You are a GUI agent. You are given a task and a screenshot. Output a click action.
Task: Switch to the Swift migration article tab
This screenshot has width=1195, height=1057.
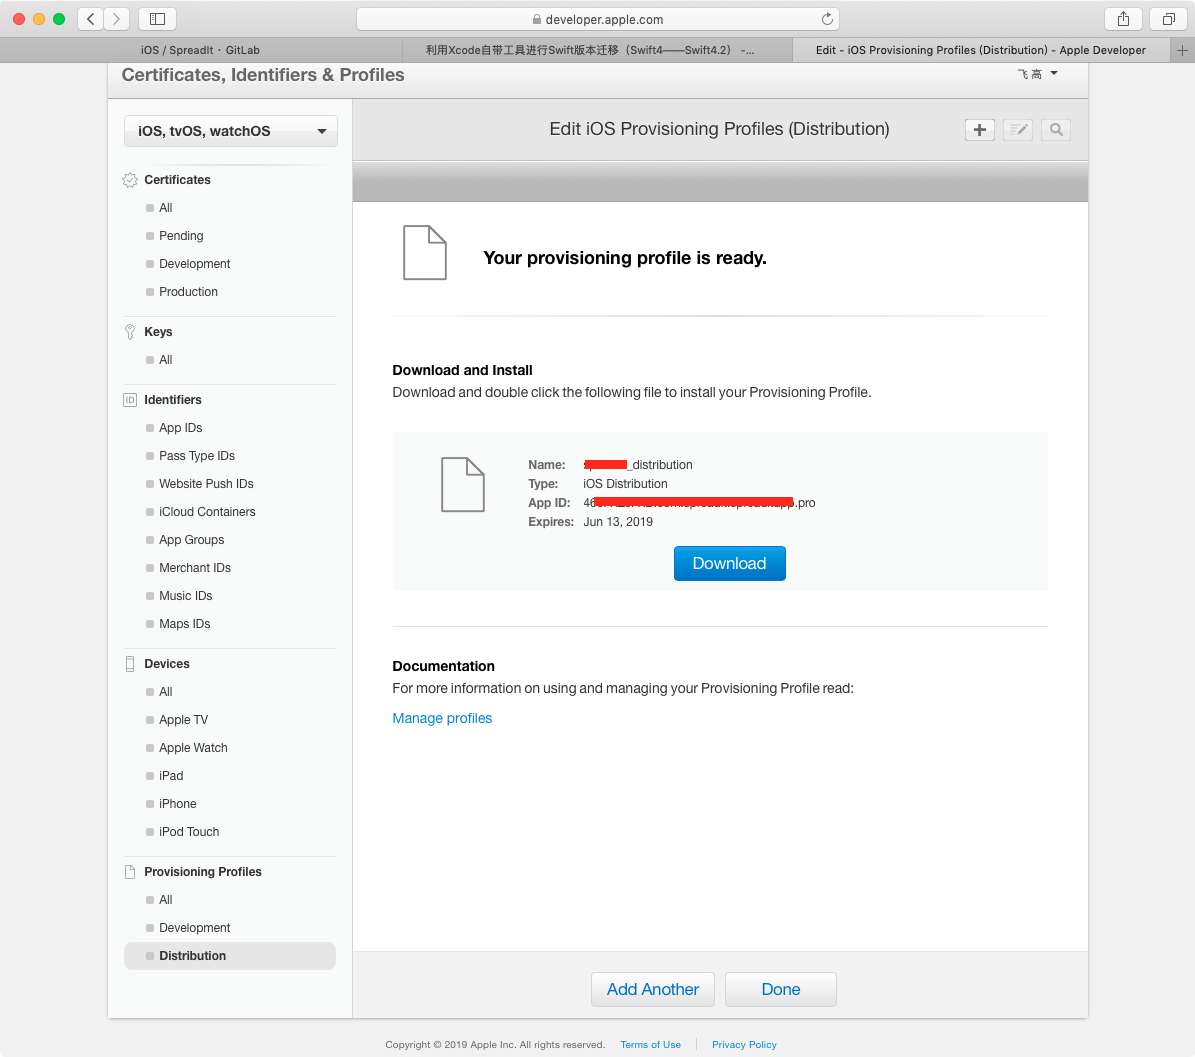pyautogui.click(x=590, y=50)
